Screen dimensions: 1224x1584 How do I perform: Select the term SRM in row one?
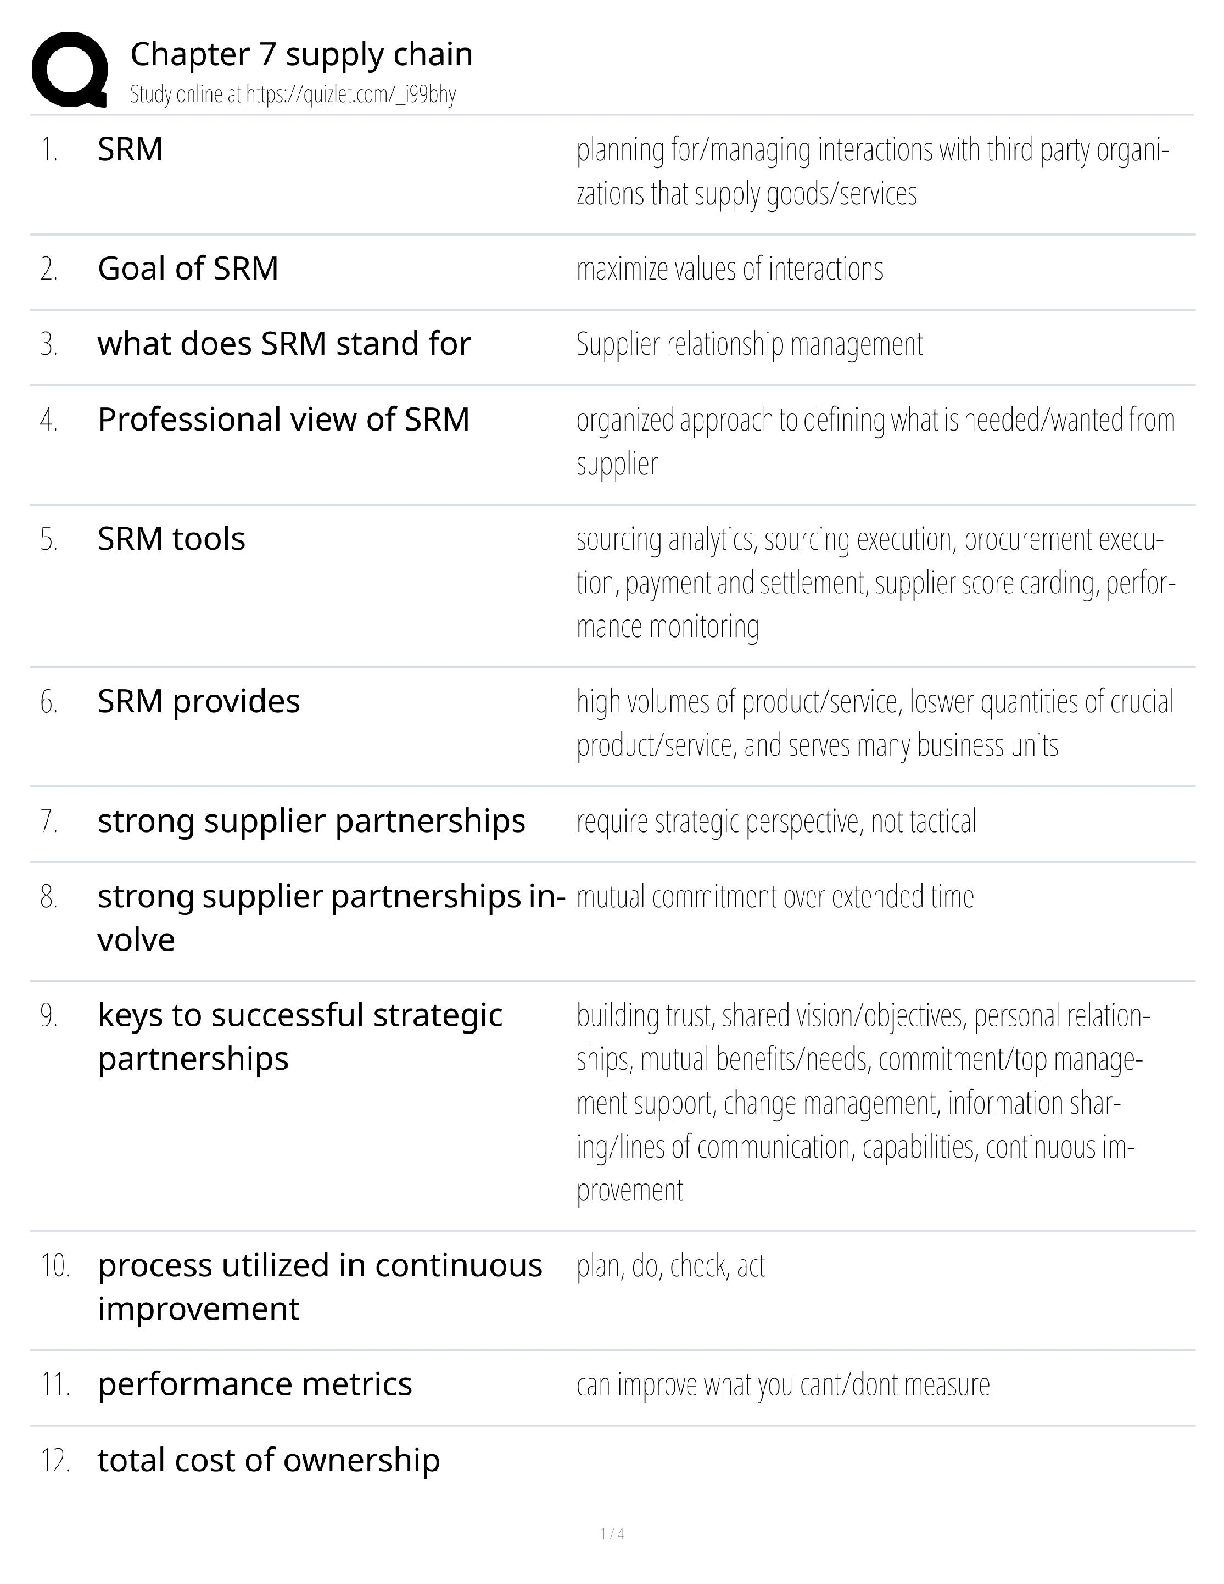pos(130,149)
